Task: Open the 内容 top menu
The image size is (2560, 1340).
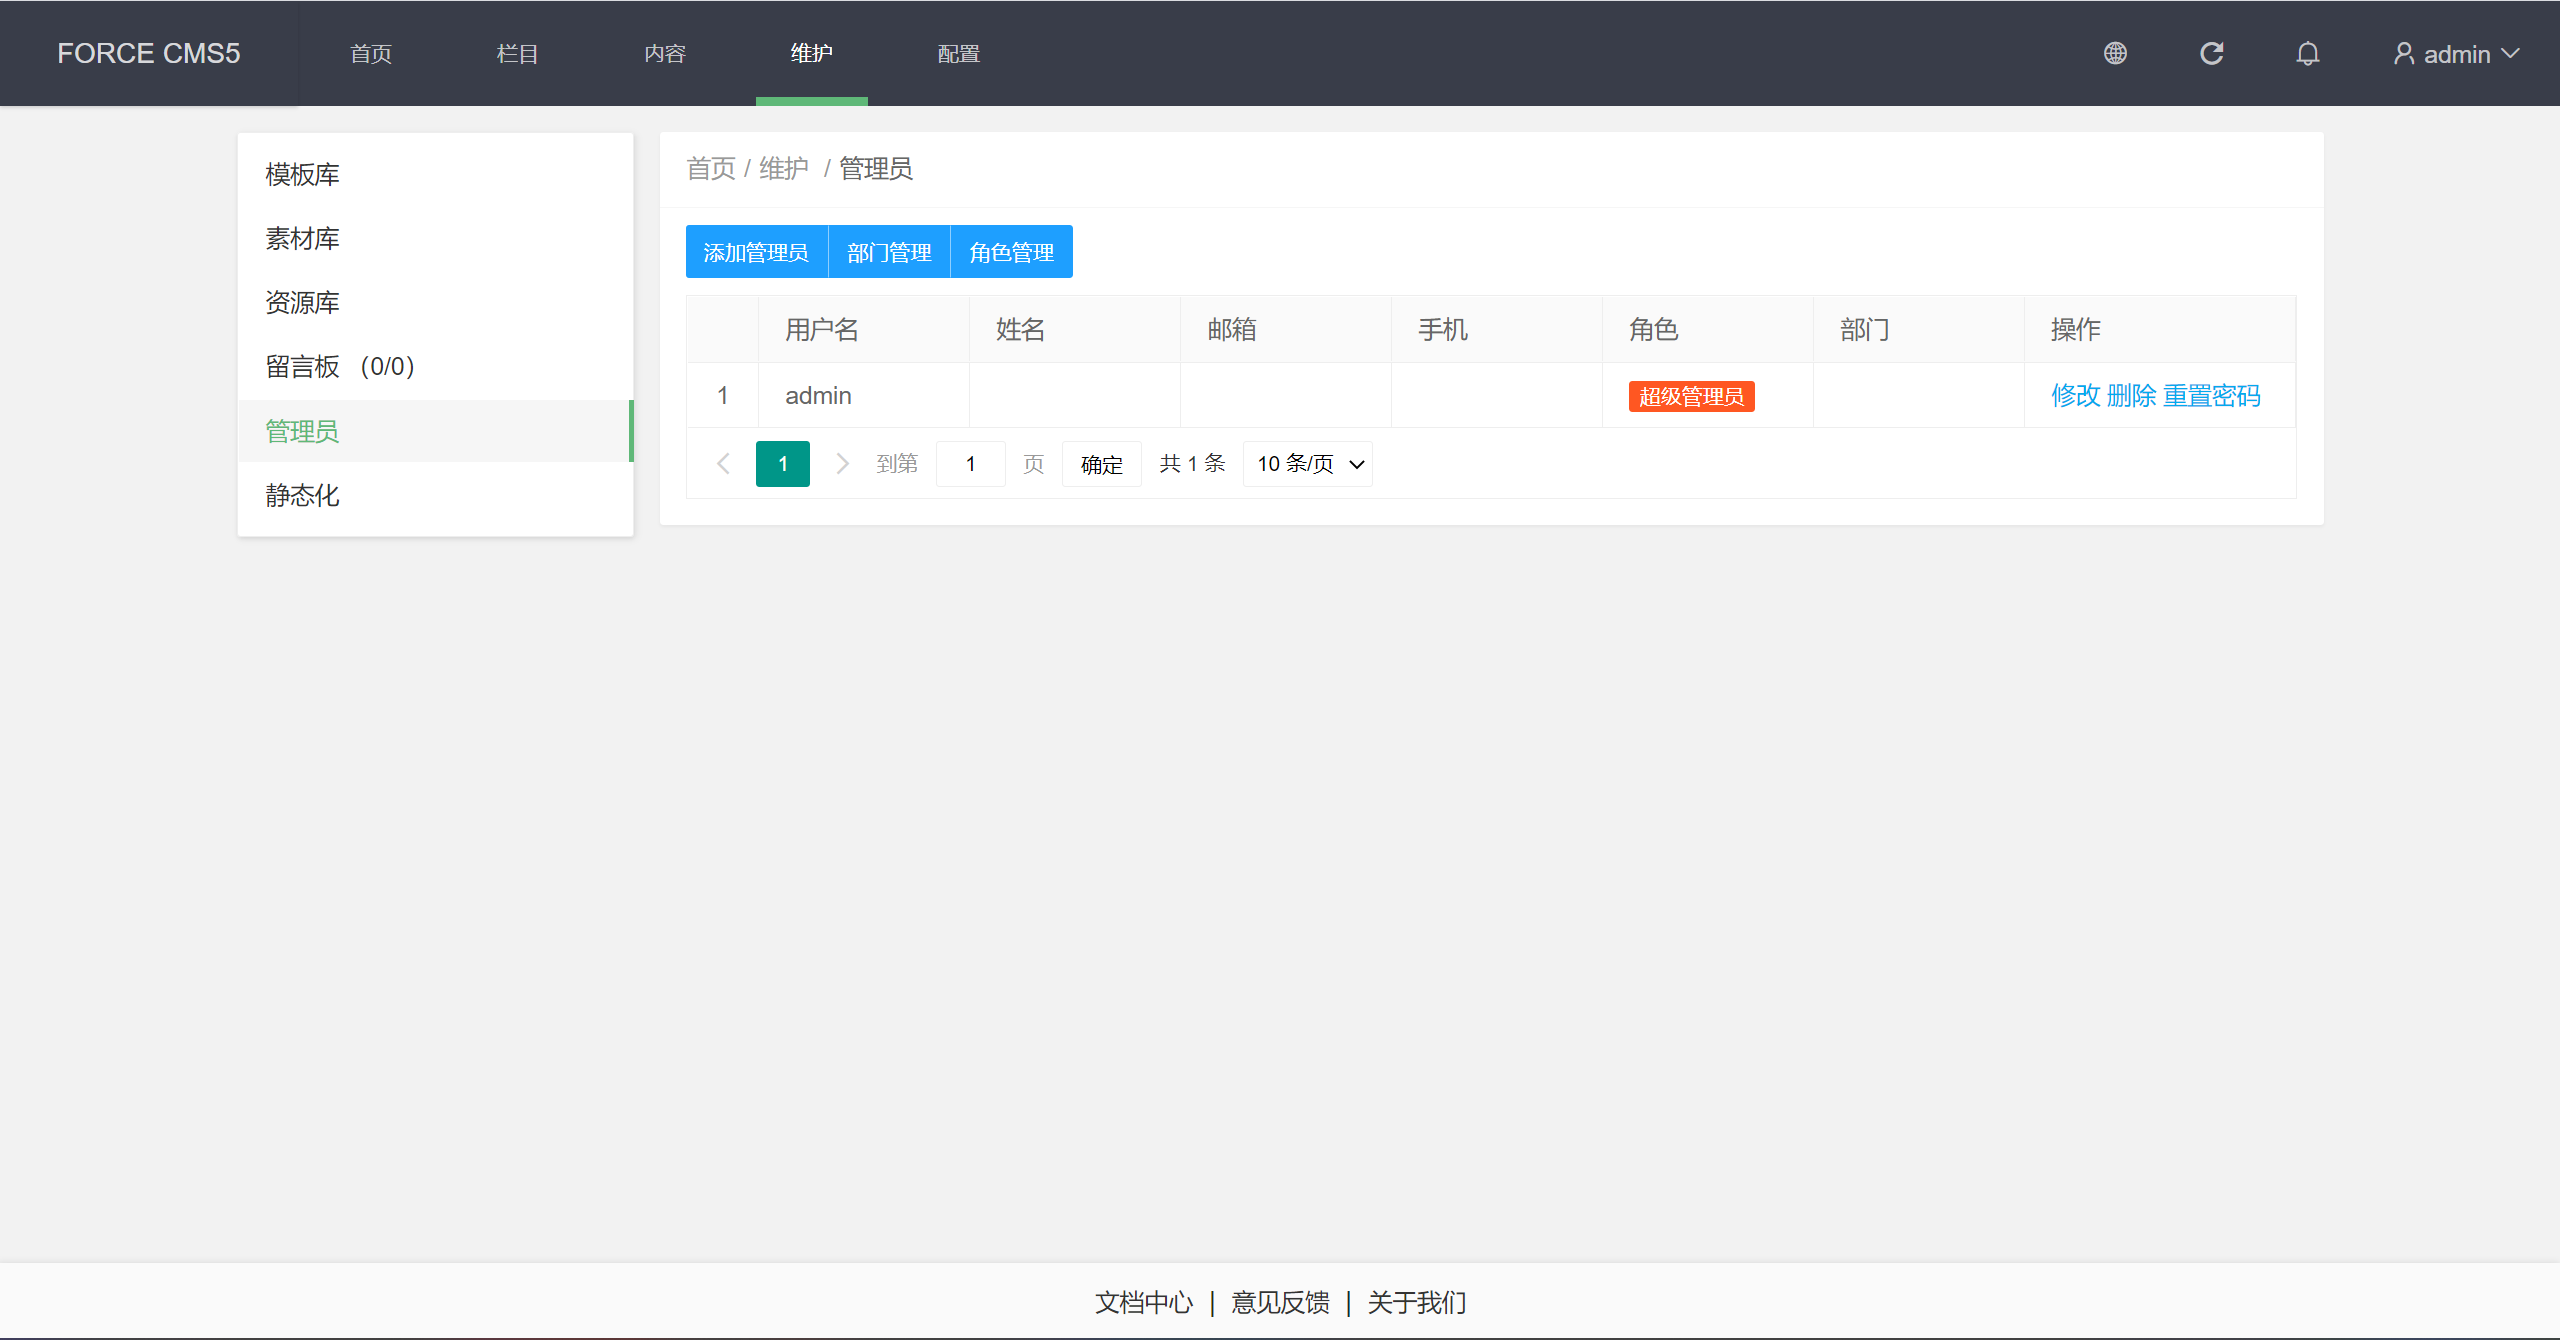Action: (x=665, y=53)
